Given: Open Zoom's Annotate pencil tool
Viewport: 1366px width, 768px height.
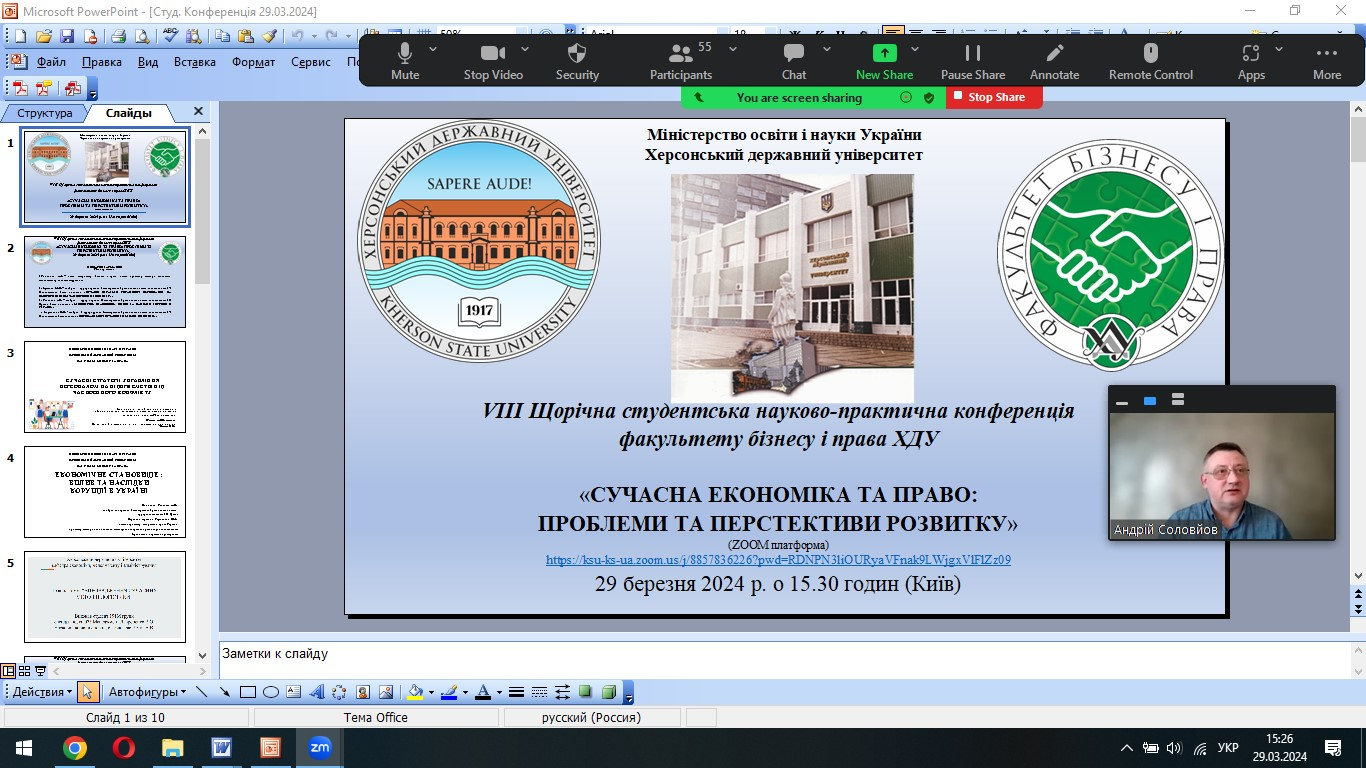Looking at the screenshot, I should point(1054,61).
